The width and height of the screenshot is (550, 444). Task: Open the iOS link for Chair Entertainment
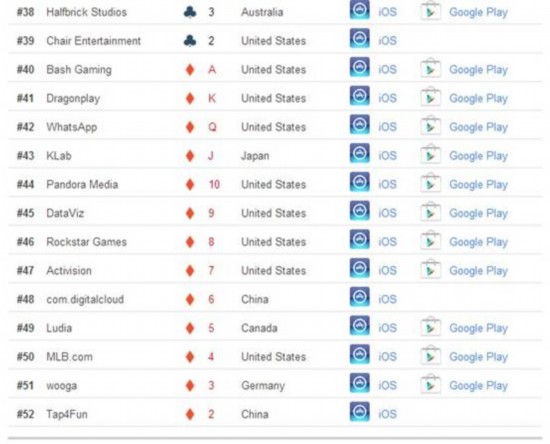(x=388, y=41)
